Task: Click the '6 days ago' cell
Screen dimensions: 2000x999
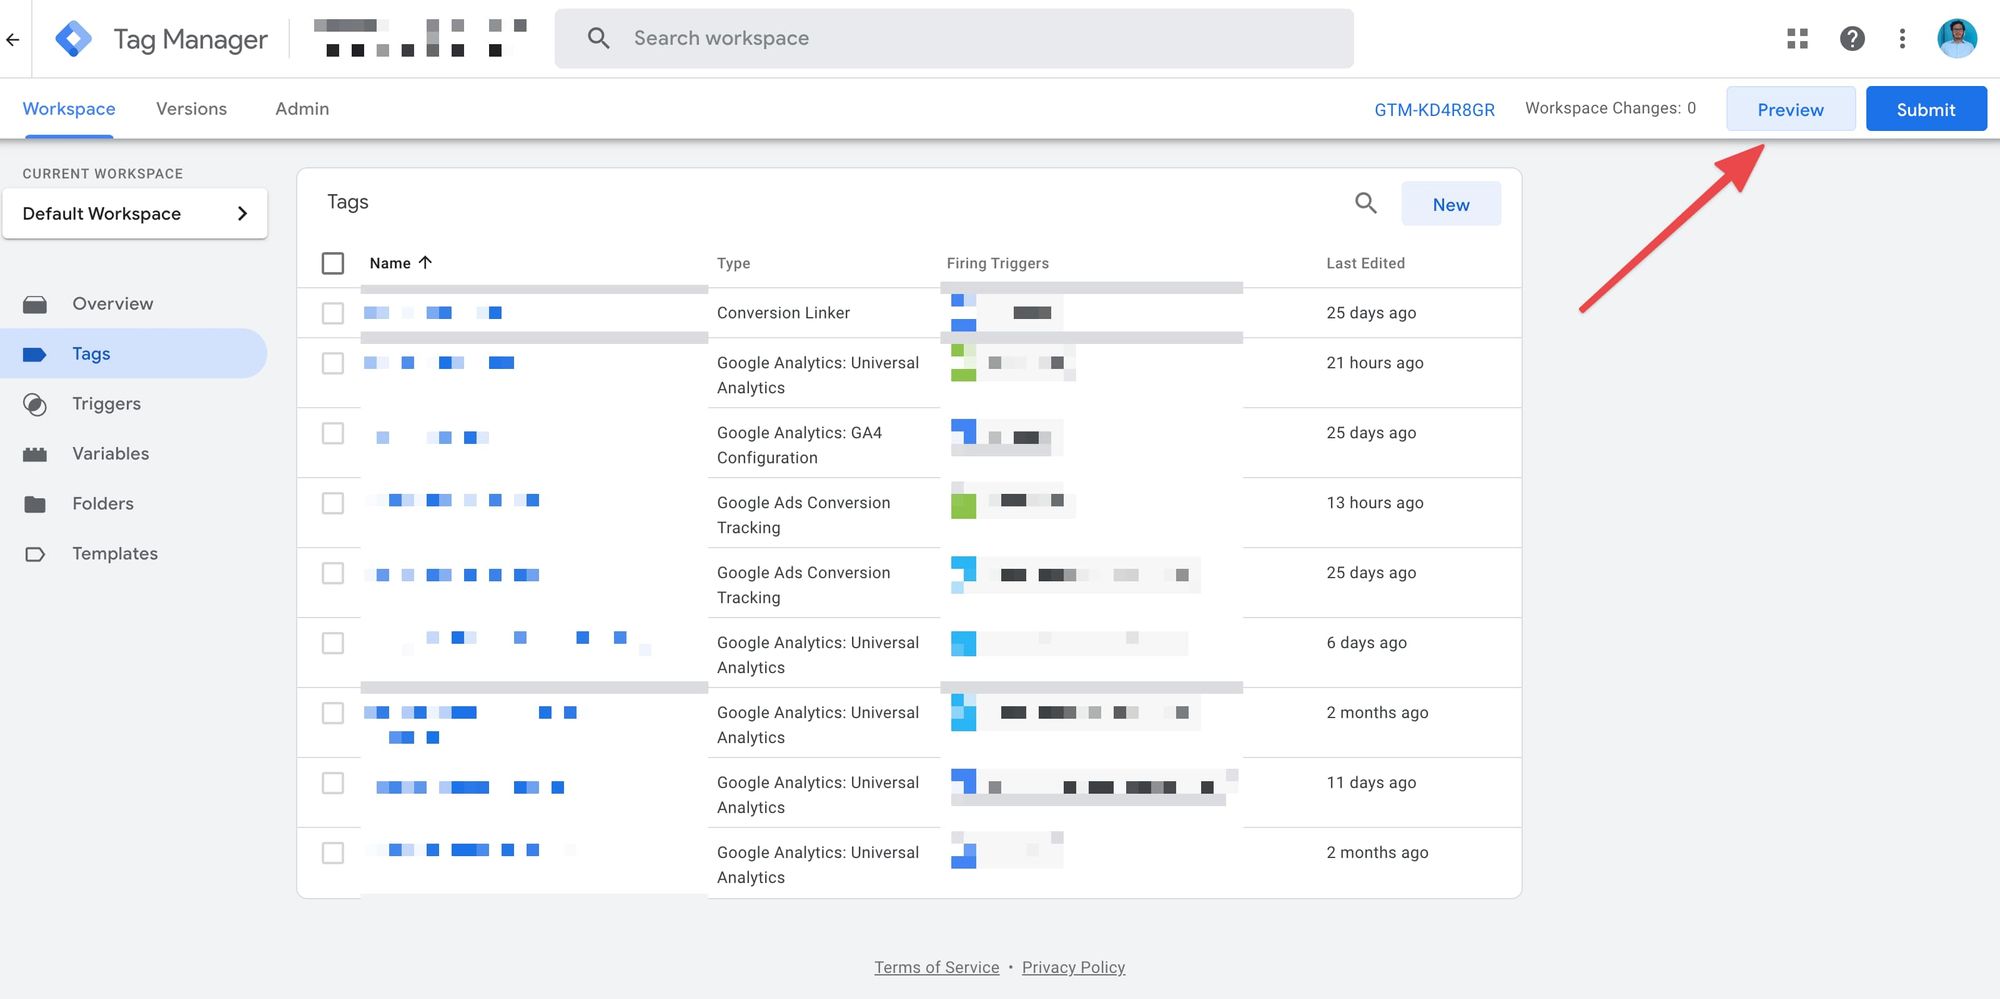Action: pos(1366,643)
